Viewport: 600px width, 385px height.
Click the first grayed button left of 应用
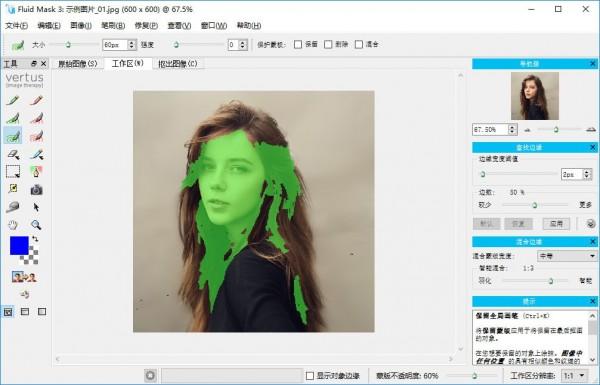(x=486, y=224)
